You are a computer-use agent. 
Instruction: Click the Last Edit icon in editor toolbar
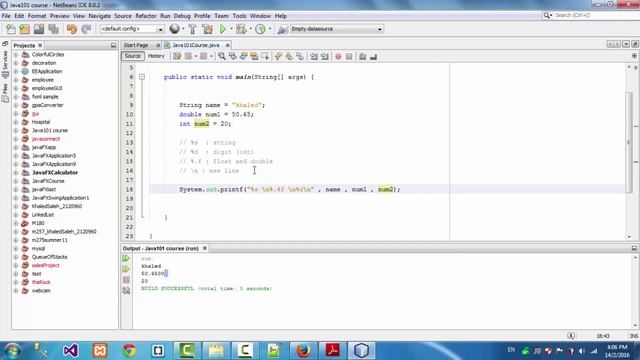coord(177,56)
